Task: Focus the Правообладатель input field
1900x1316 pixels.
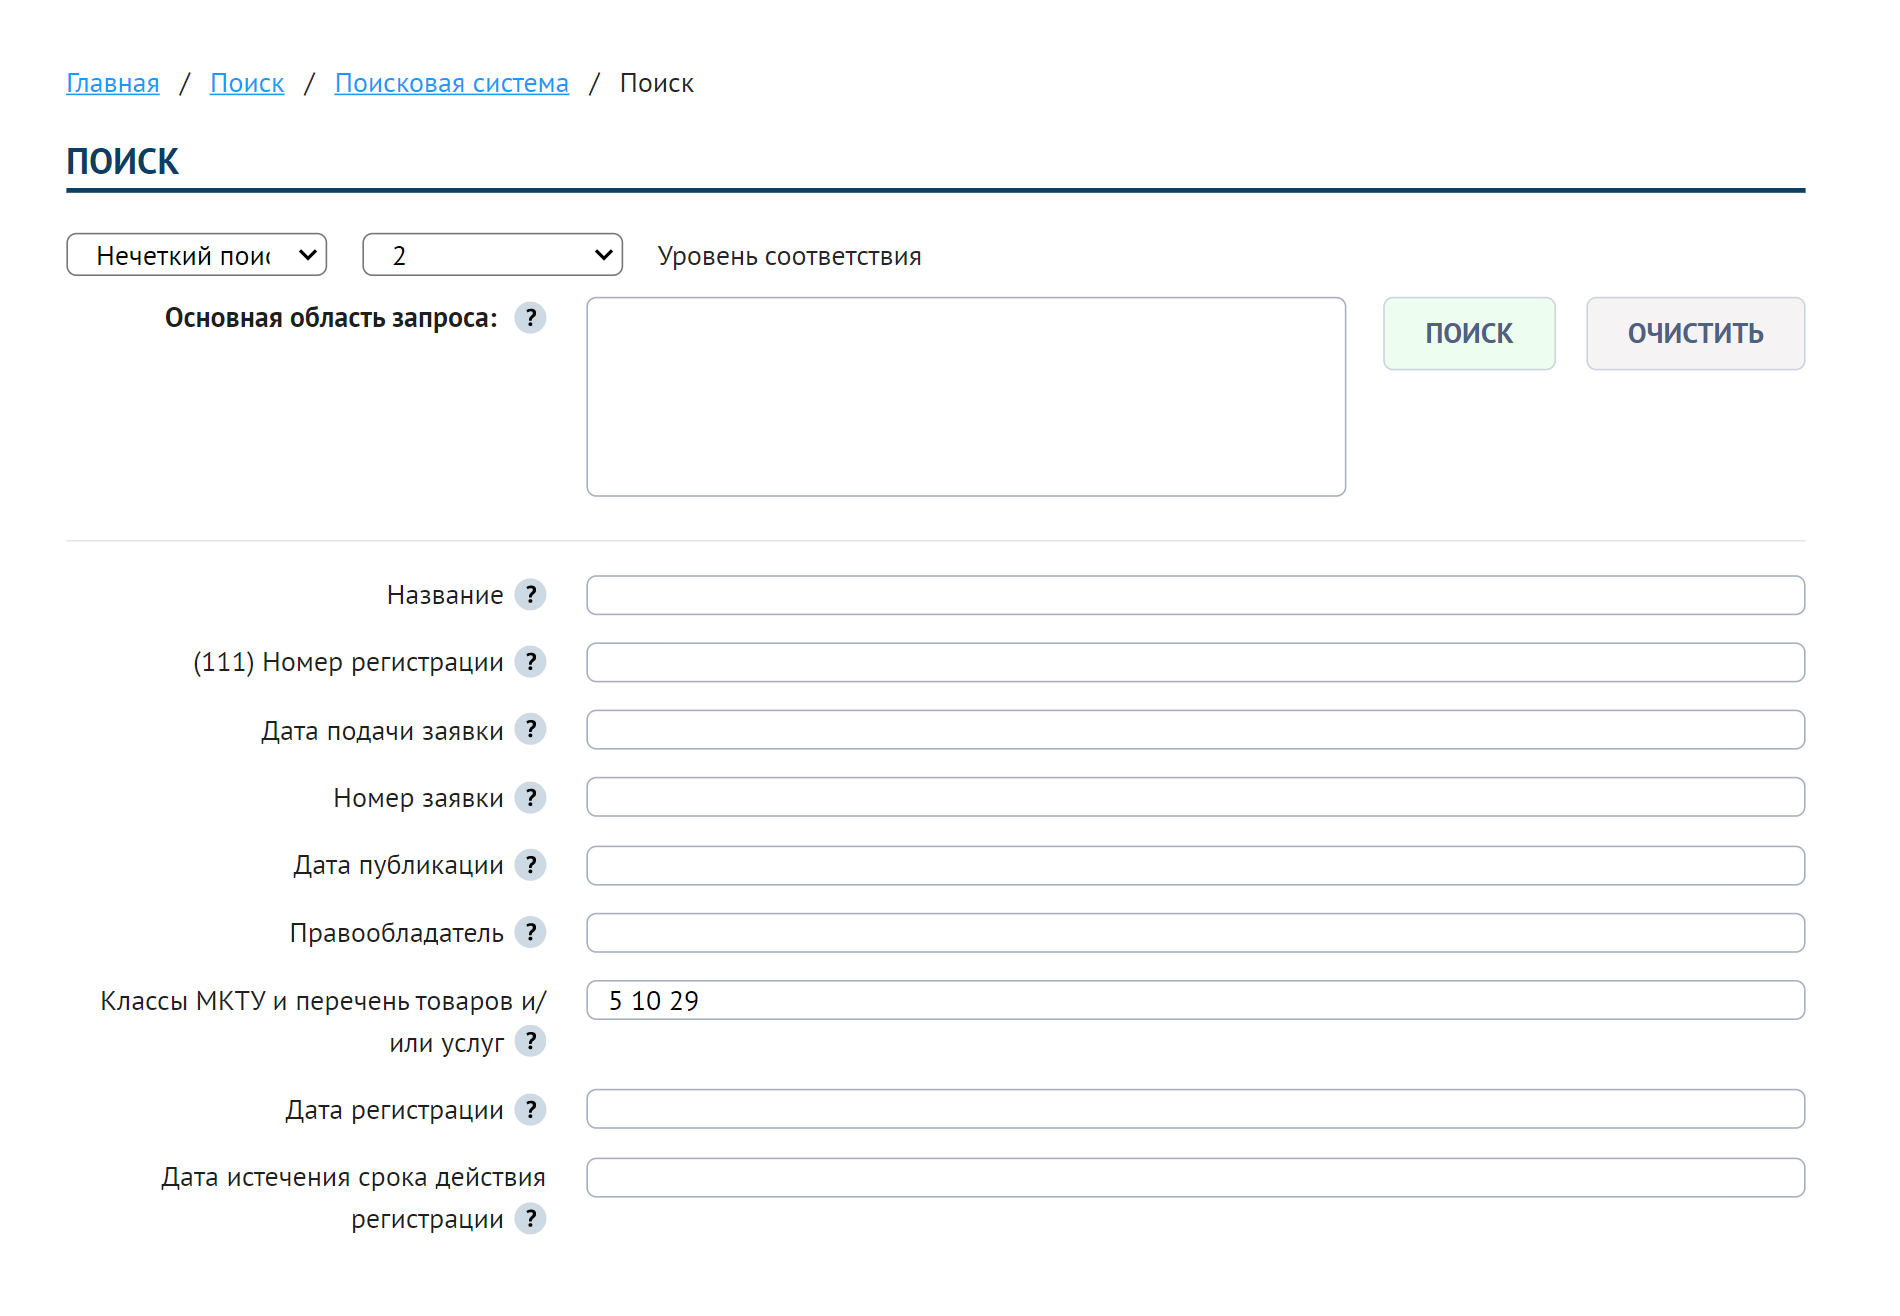Action: [x=1195, y=933]
